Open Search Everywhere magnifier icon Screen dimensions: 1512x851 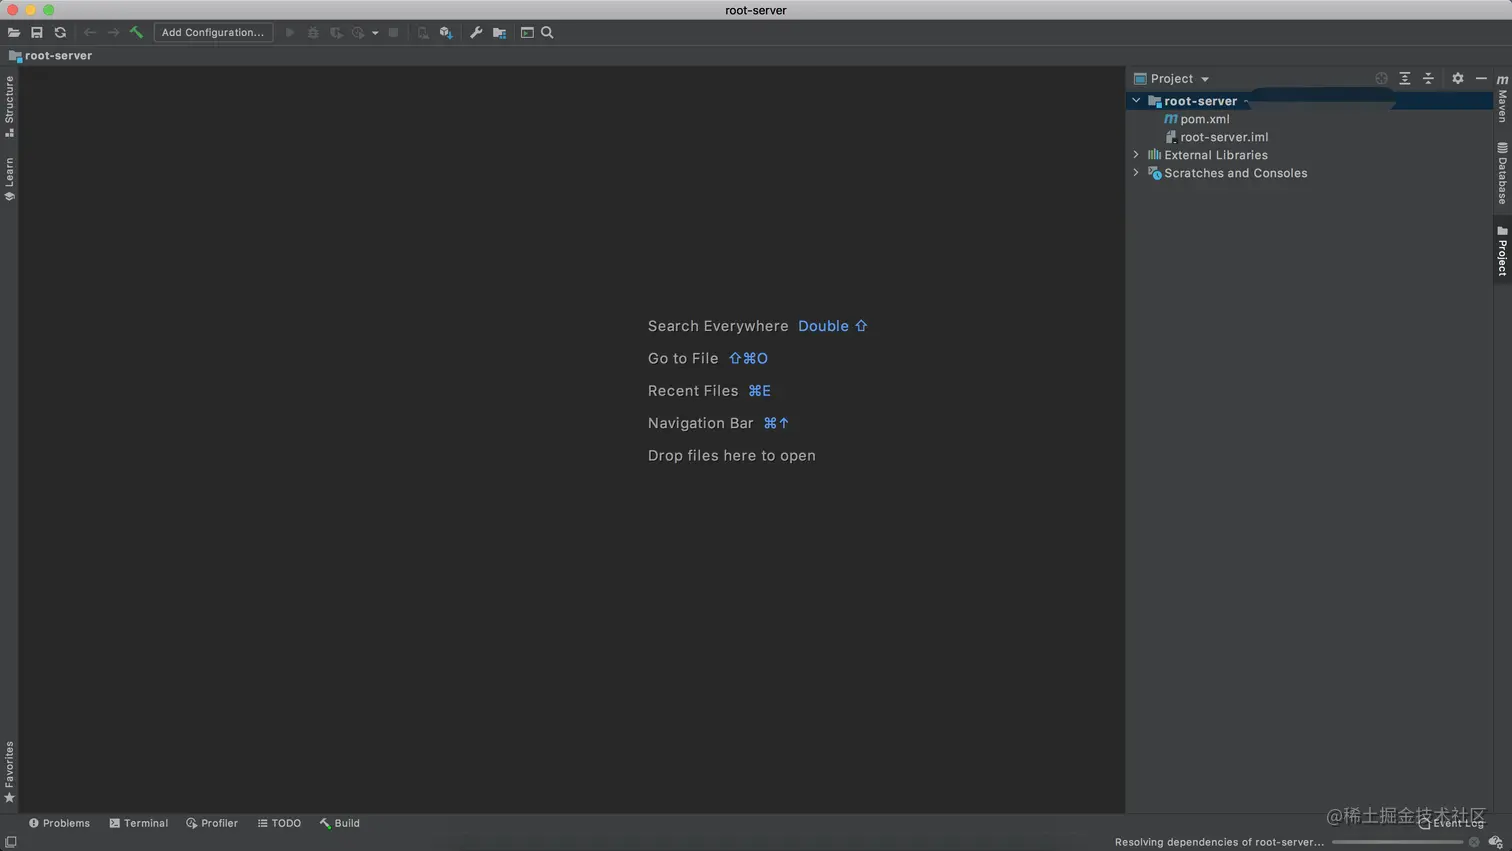pyautogui.click(x=547, y=33)
